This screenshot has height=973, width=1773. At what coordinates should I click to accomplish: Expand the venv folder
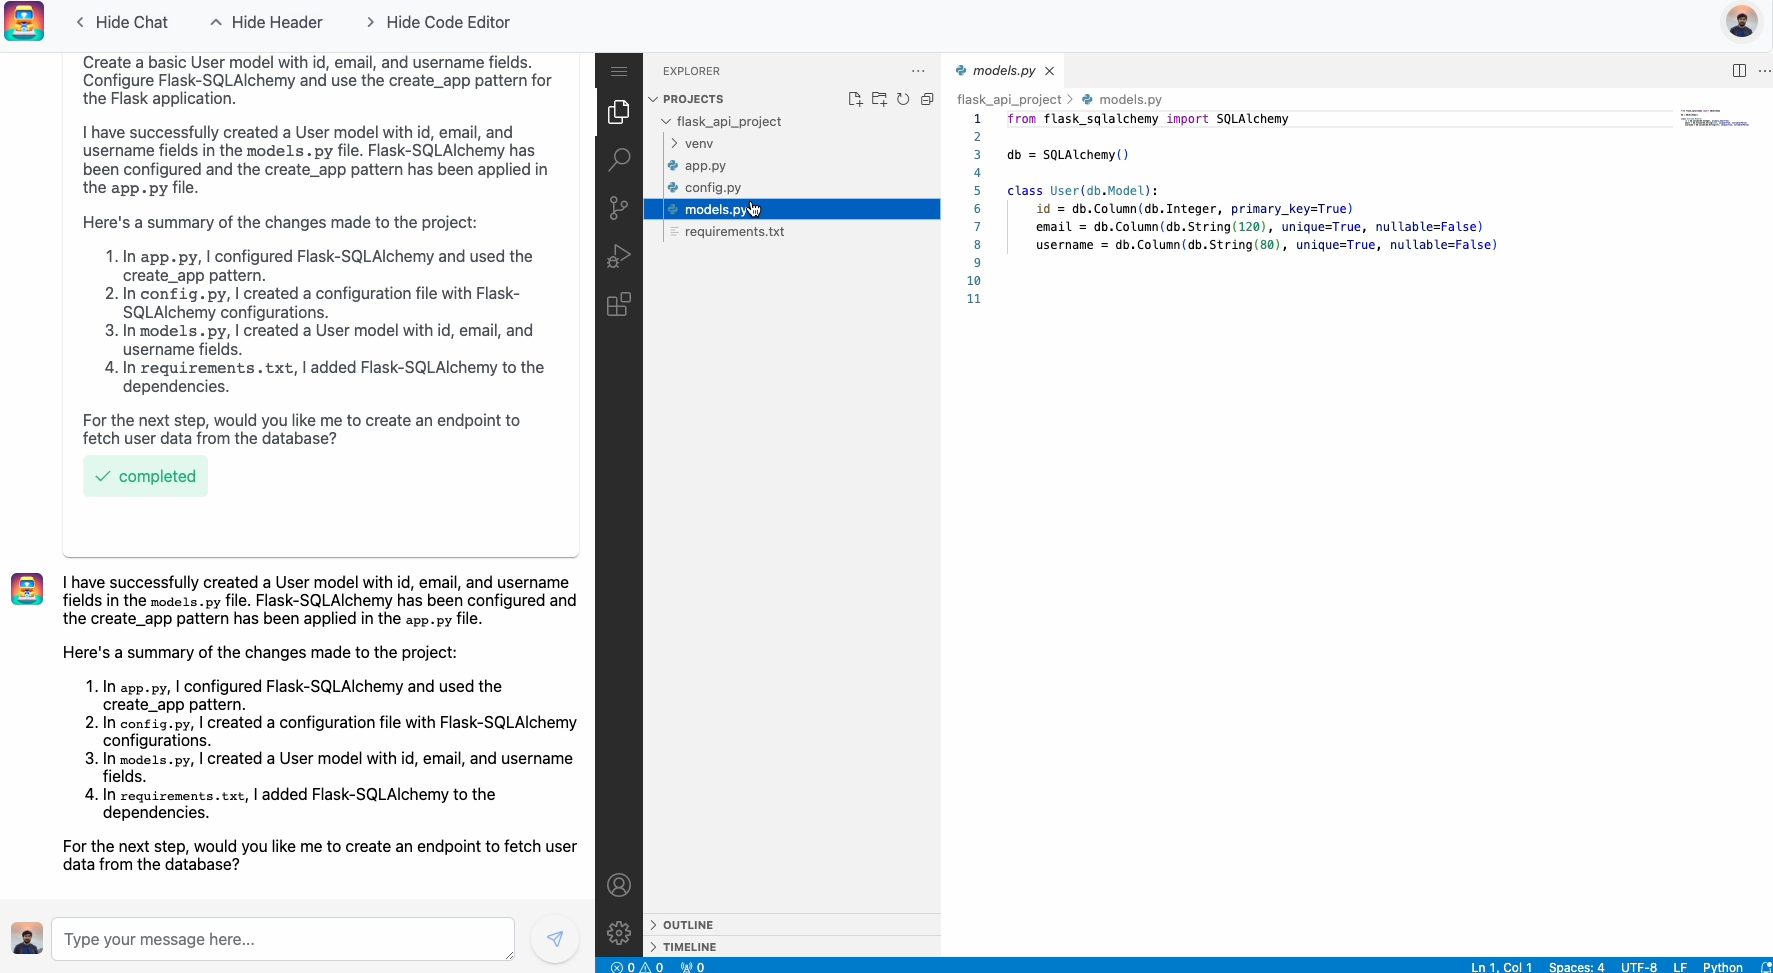(x=698, y=144)
